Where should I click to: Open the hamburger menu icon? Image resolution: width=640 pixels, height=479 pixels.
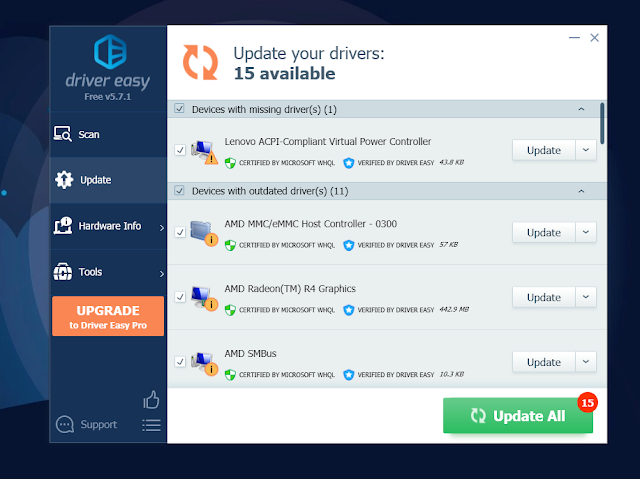click(151, 425)
